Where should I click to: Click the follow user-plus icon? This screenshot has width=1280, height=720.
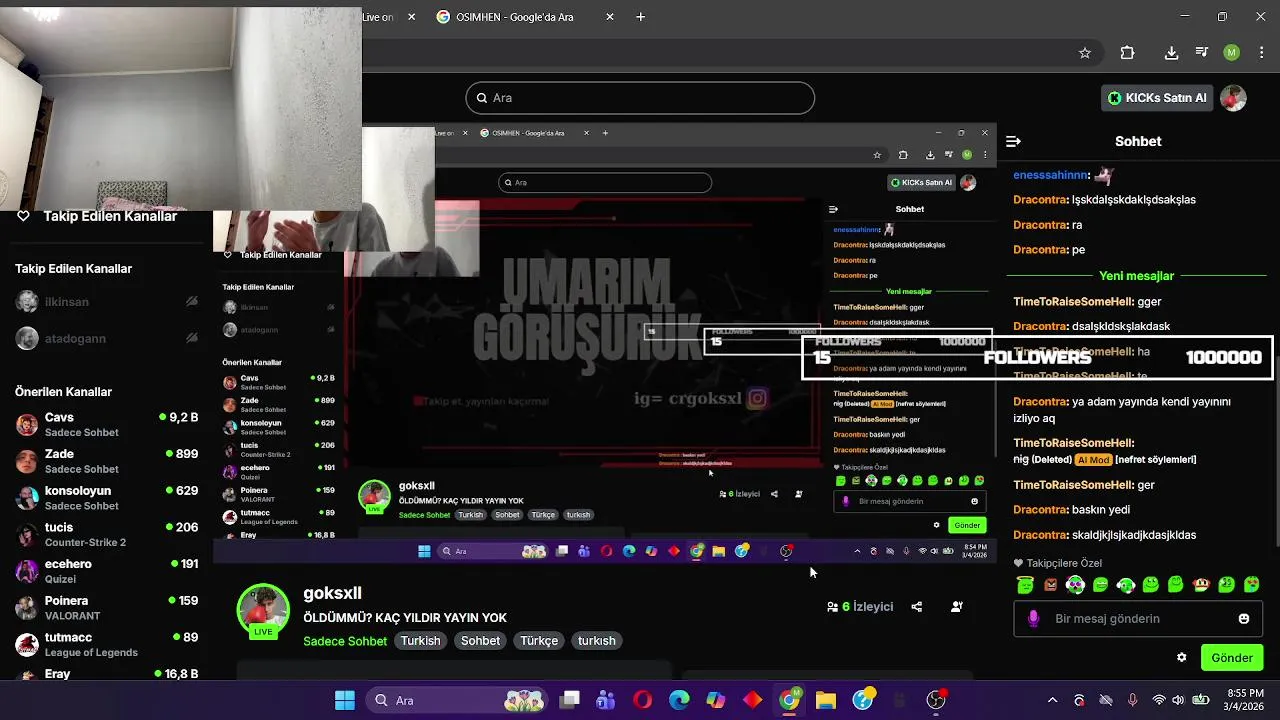click(957, 607)
